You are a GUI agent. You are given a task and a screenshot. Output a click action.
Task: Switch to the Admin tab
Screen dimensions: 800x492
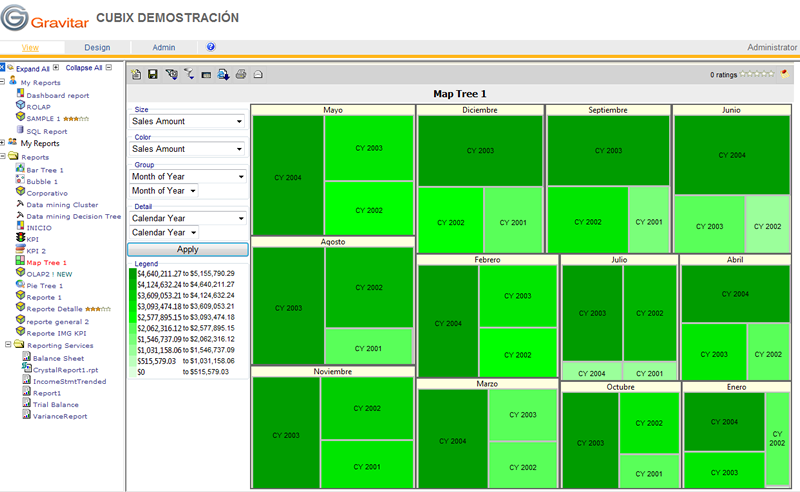[164, 47]
